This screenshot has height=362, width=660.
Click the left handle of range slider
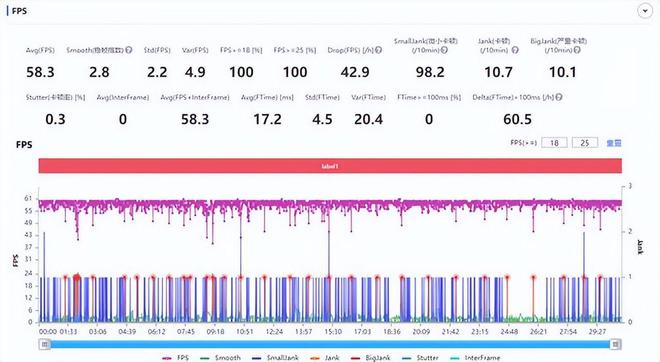(x=45, y=345)
